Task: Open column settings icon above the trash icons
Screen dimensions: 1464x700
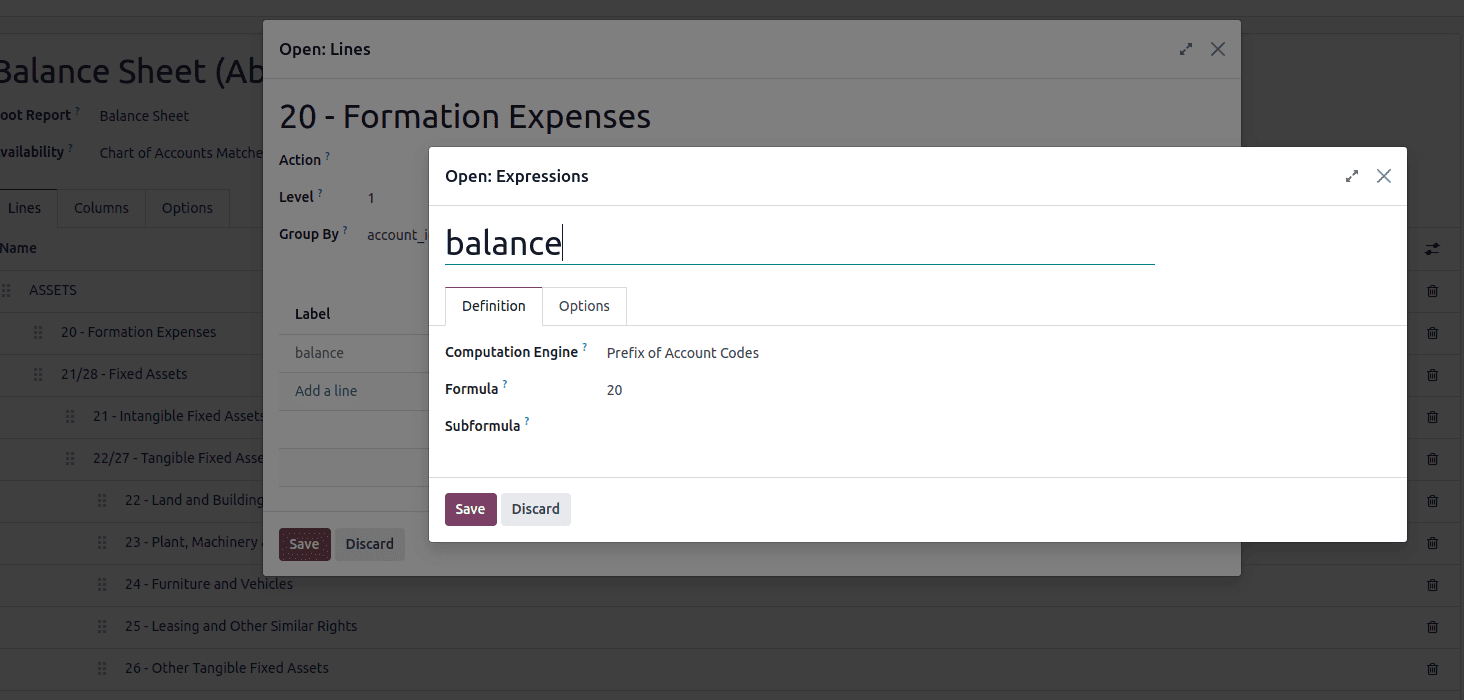Action: 1432,248
